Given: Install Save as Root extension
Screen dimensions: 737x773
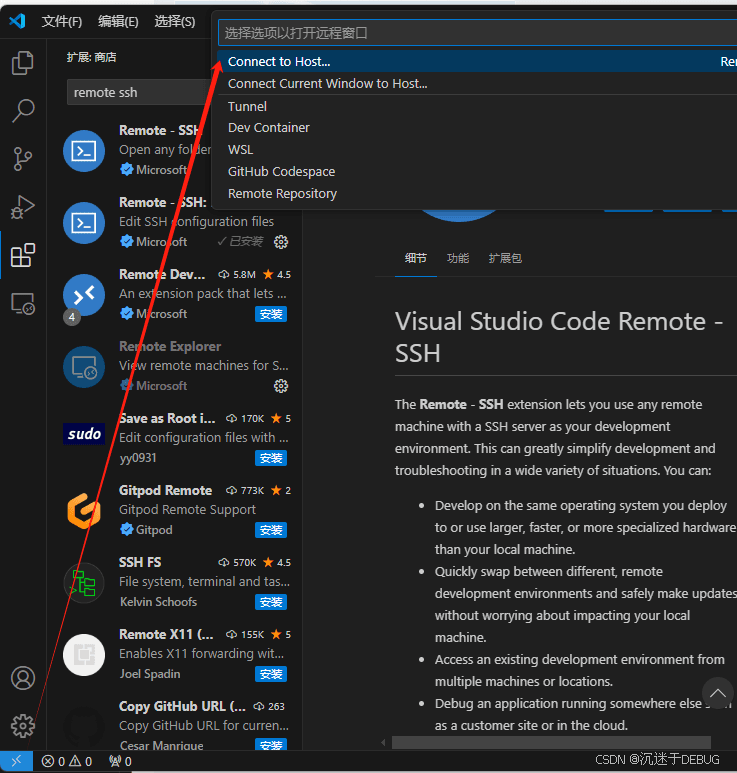Looking at the screenshot, I should [271, 458].
